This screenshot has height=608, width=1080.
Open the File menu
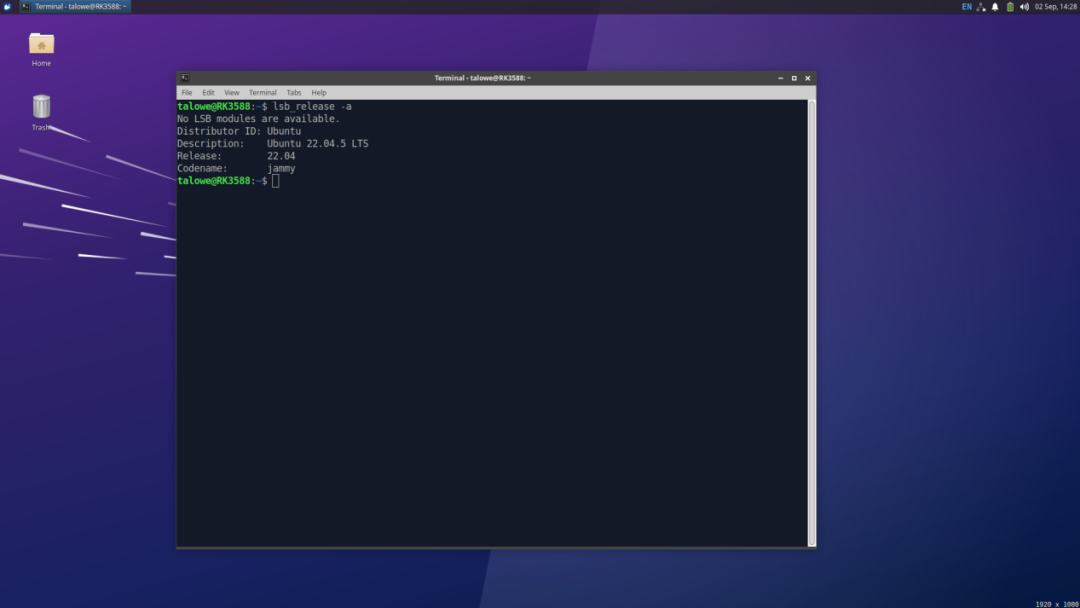click(187, 93)
